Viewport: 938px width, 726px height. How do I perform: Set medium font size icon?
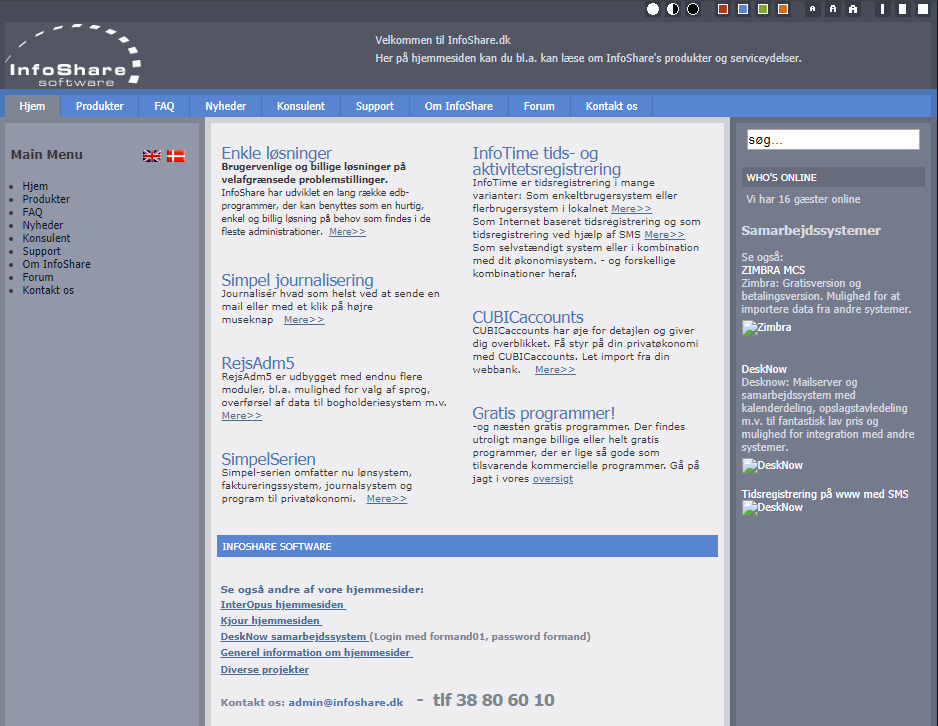[x=833, y=9]
